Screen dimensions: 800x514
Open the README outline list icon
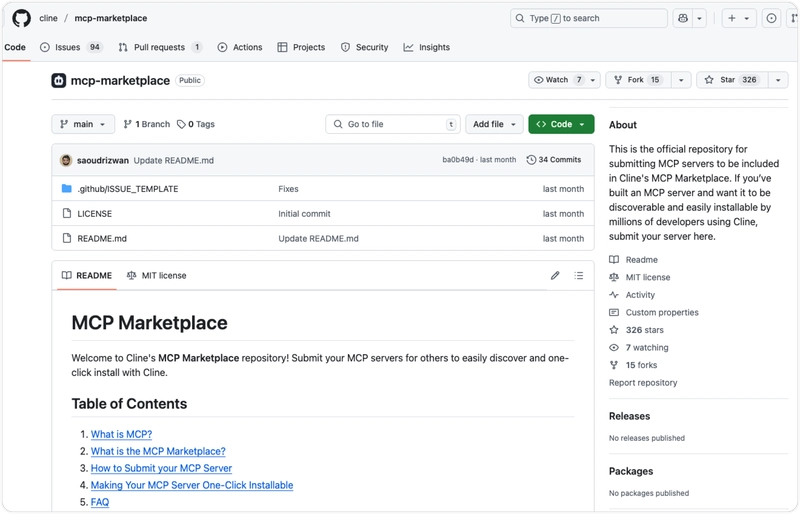pyautogui.click(x=579, y=276)
